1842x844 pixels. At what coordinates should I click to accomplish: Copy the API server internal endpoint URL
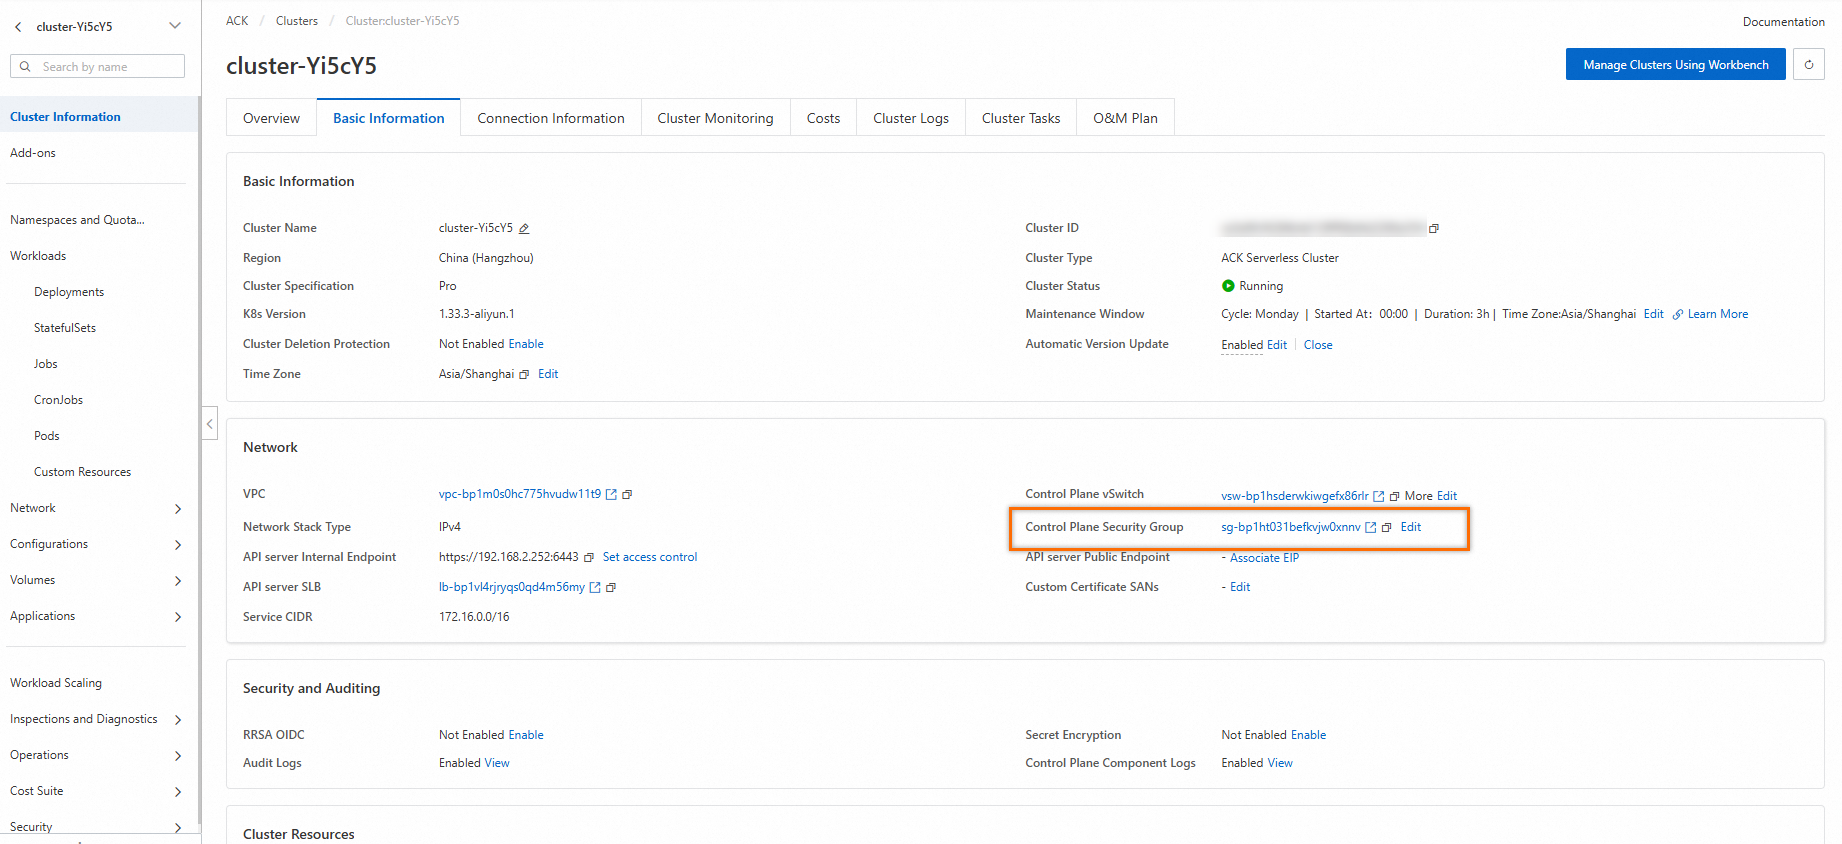[x=589, y=558]
